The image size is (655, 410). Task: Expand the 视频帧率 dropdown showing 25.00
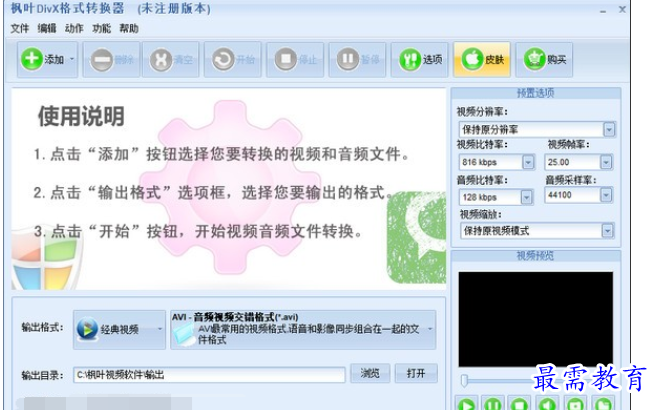tap(606, 162)
